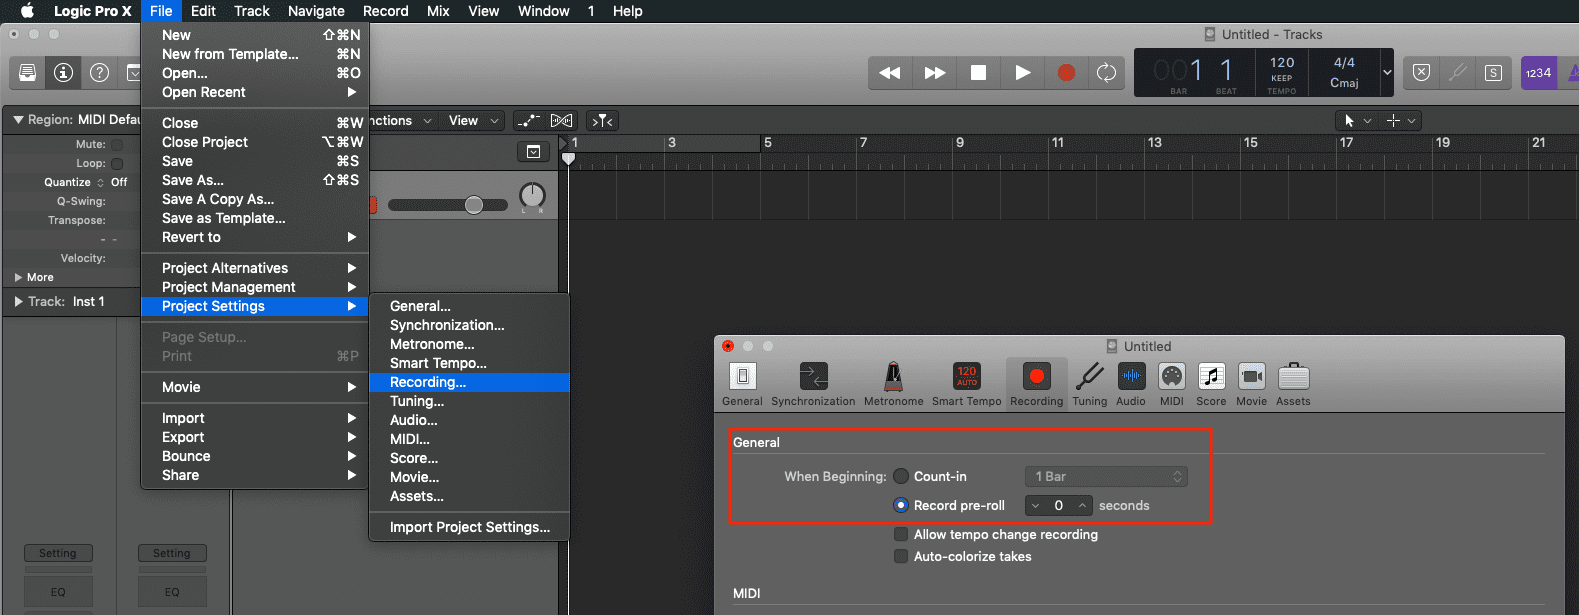This screenshot has height=615, width=1579.
Task: Open Assets settings icon
Action: (x=1293, y=384)
